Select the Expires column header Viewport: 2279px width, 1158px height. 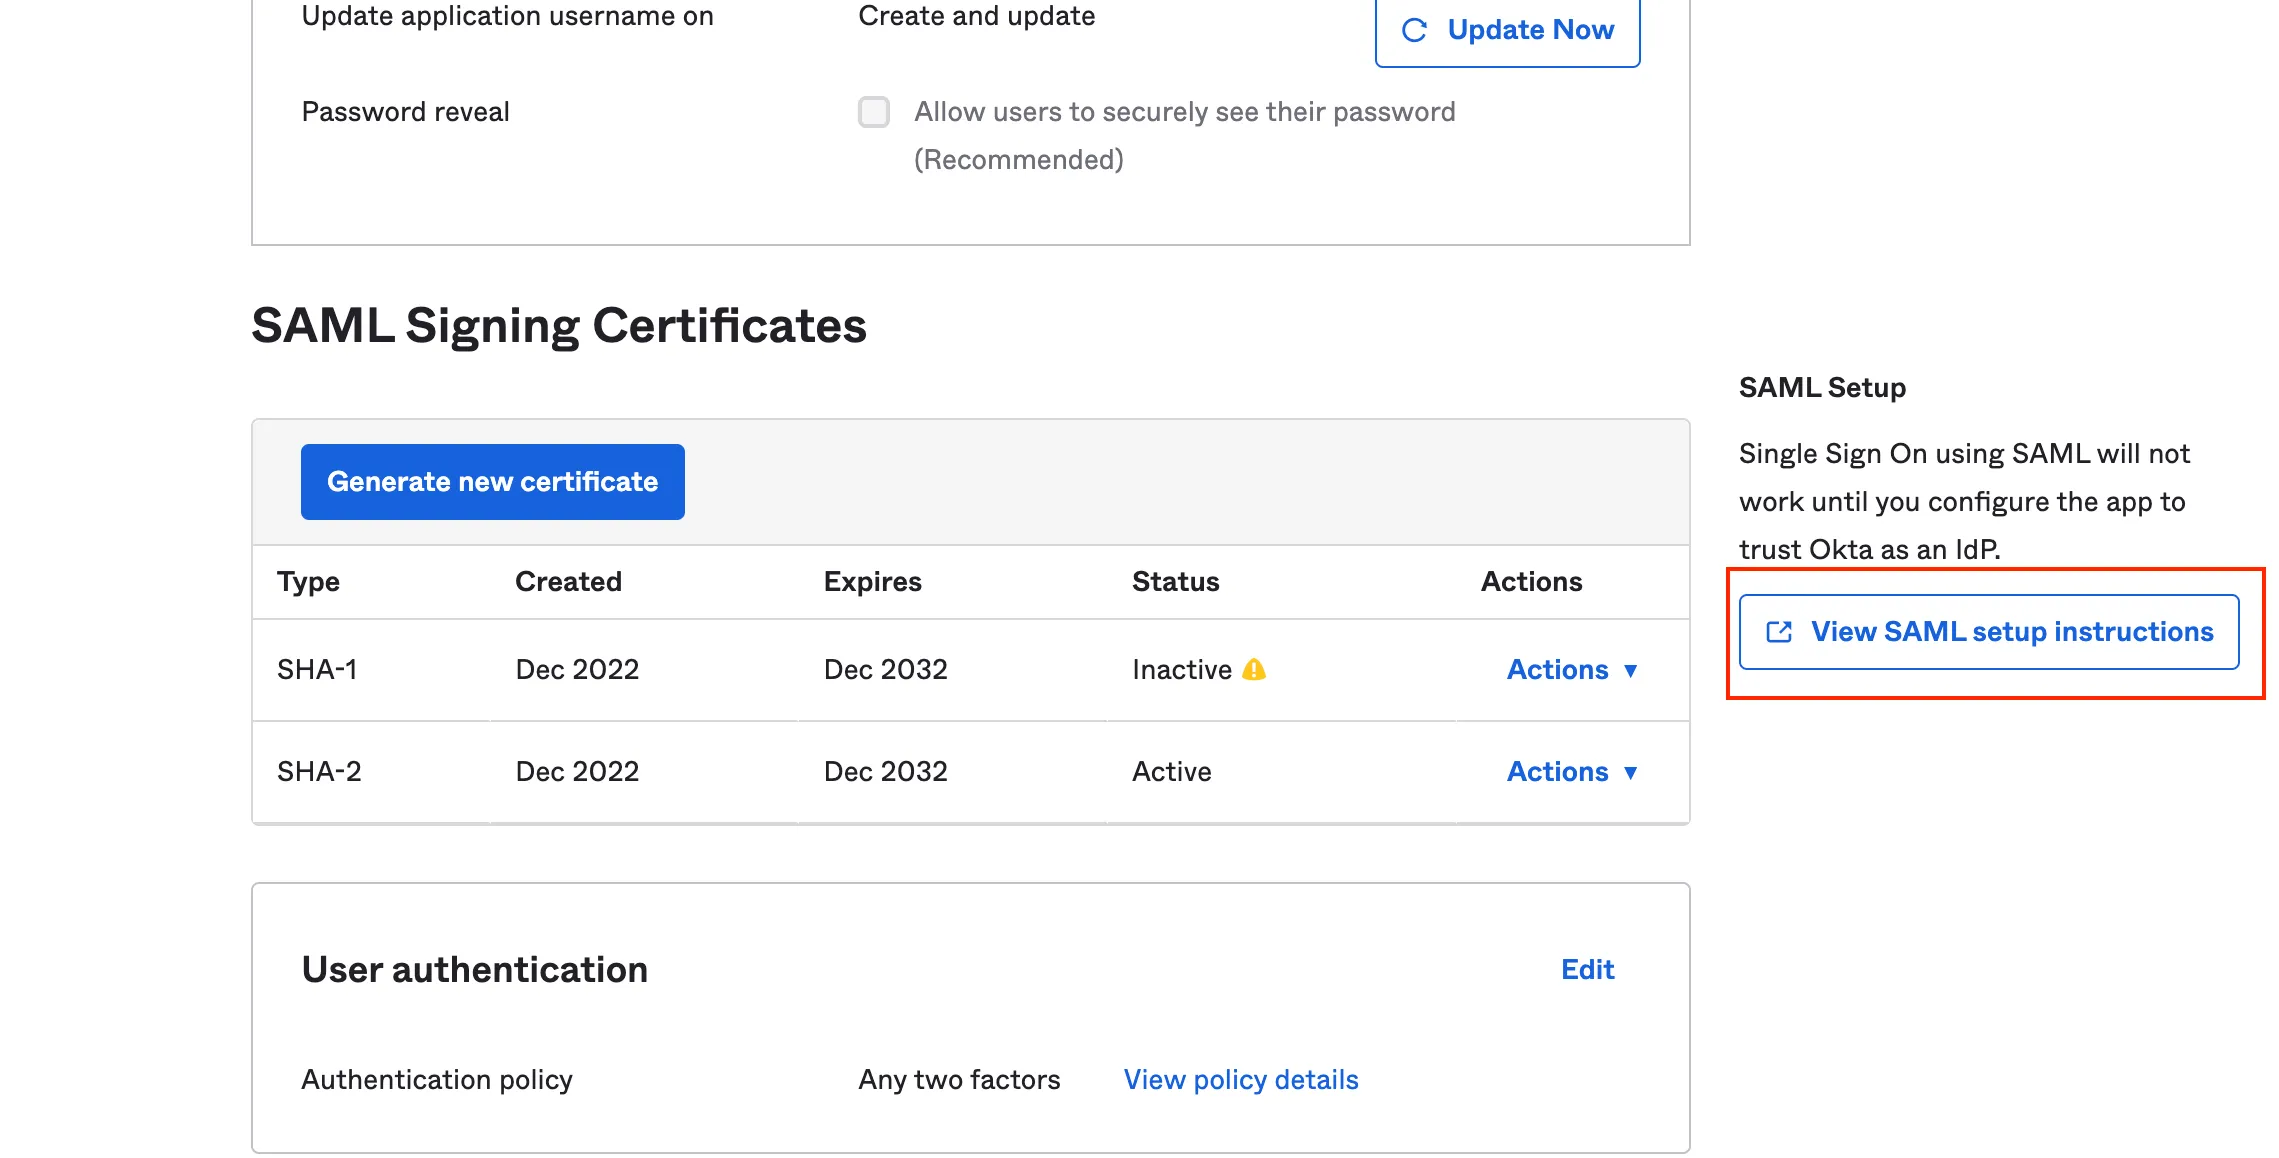[x=872, y=581]
